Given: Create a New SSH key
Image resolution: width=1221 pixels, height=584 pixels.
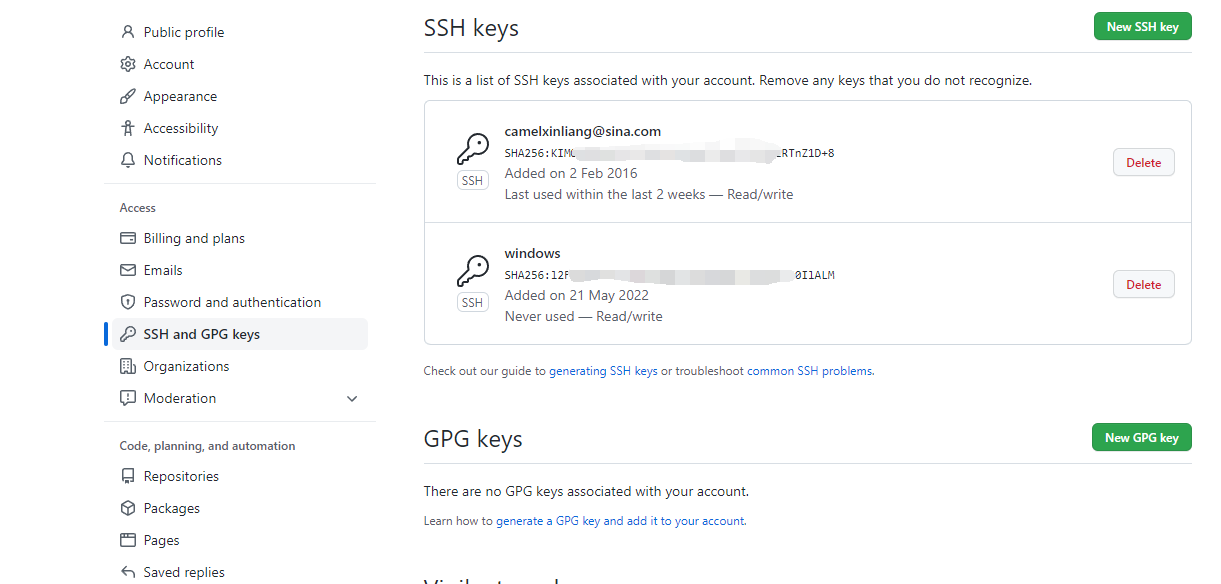Looking at the screenshot, I should click(1142, 27).
